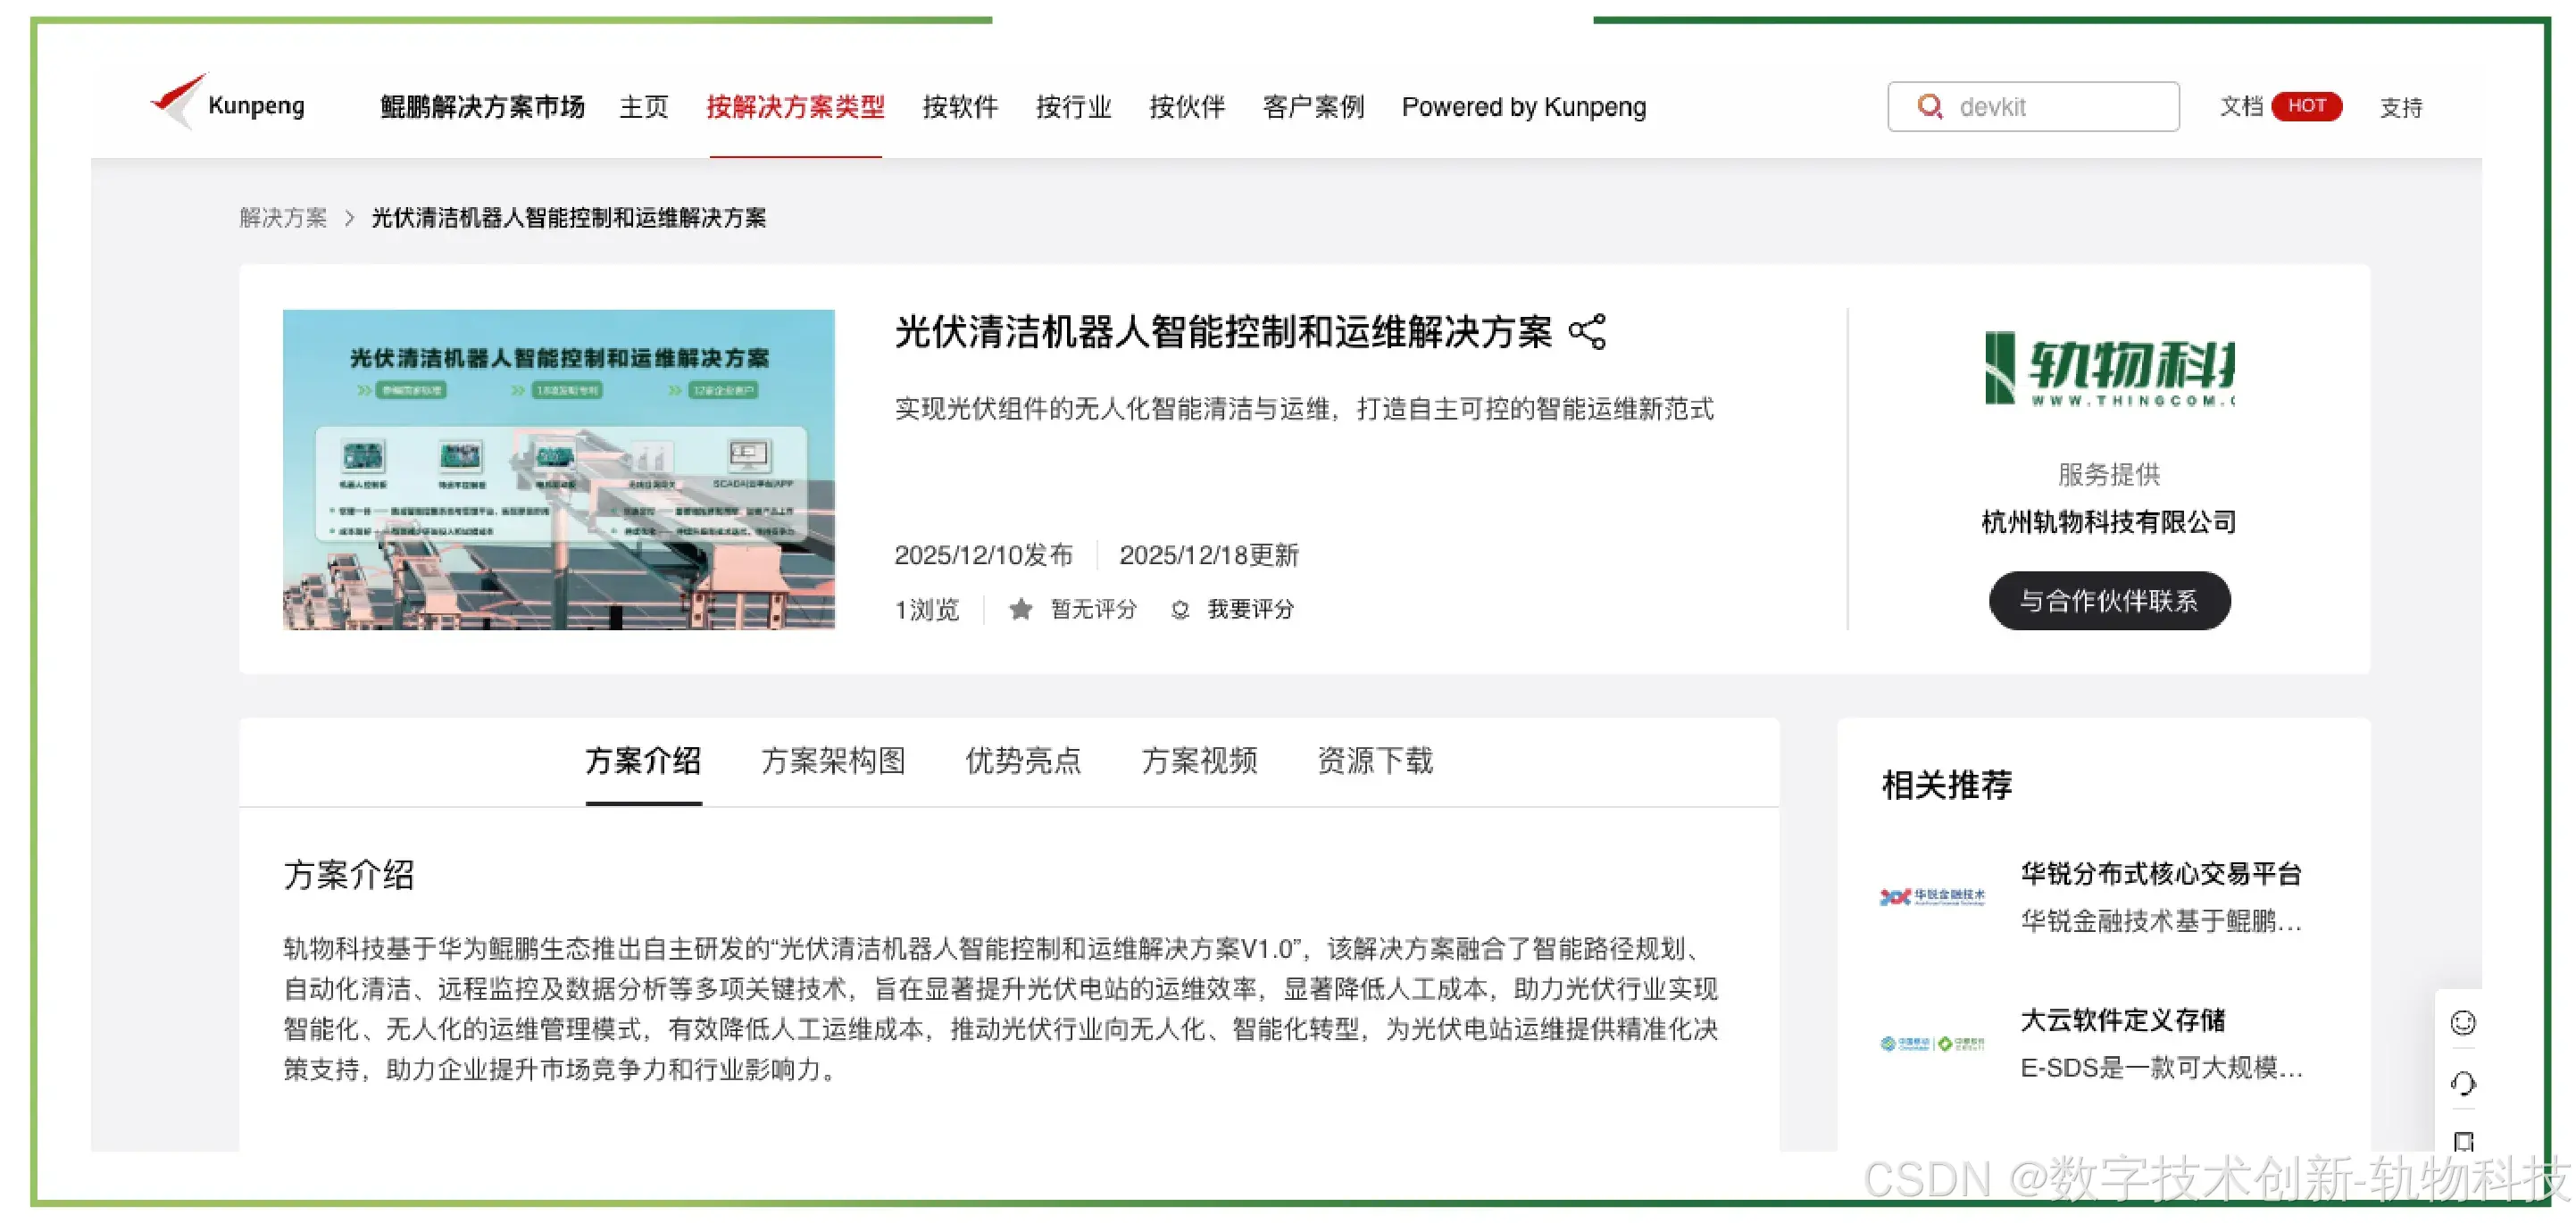
Task: Open the 按软件 navigation menu
Action: pyautogui.click(x=959, y=107)
